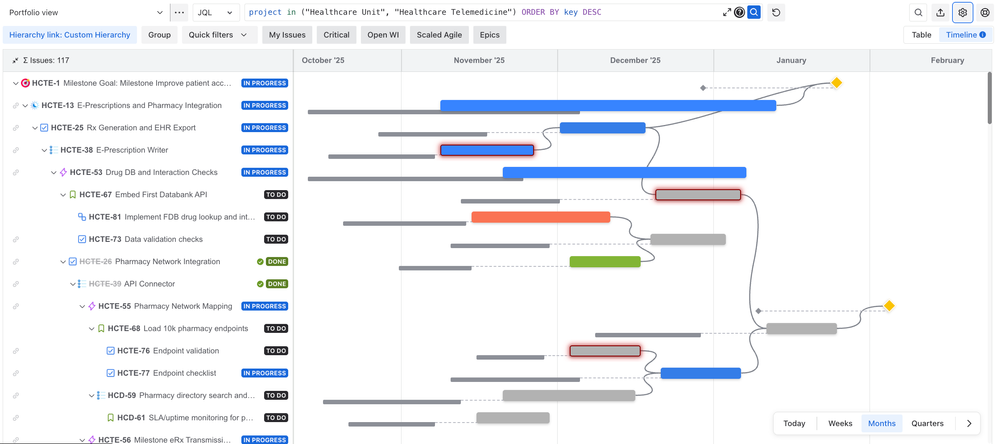Click the link icon beside HCTE-73
This screenshot has width=998, height=444.
pyautogui.click(x=15, y=239)
